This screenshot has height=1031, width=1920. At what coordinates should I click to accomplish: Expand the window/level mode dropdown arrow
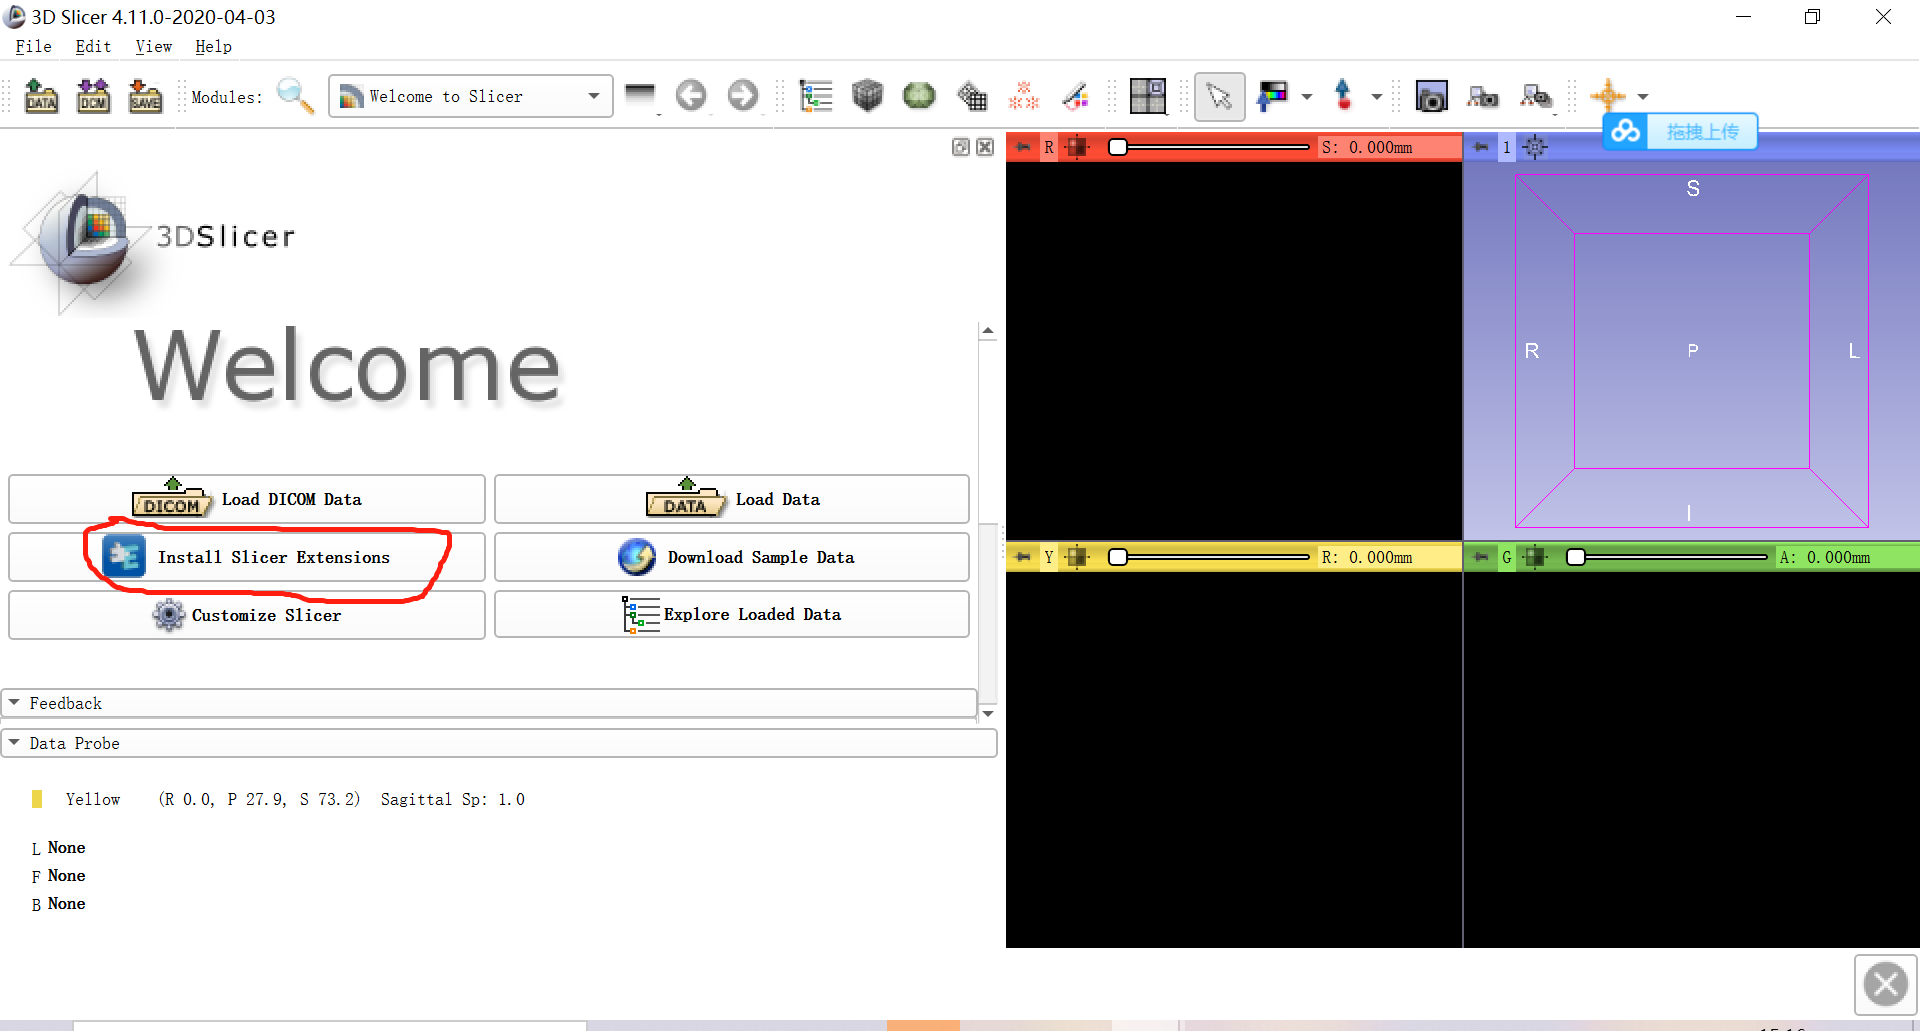1306,97
